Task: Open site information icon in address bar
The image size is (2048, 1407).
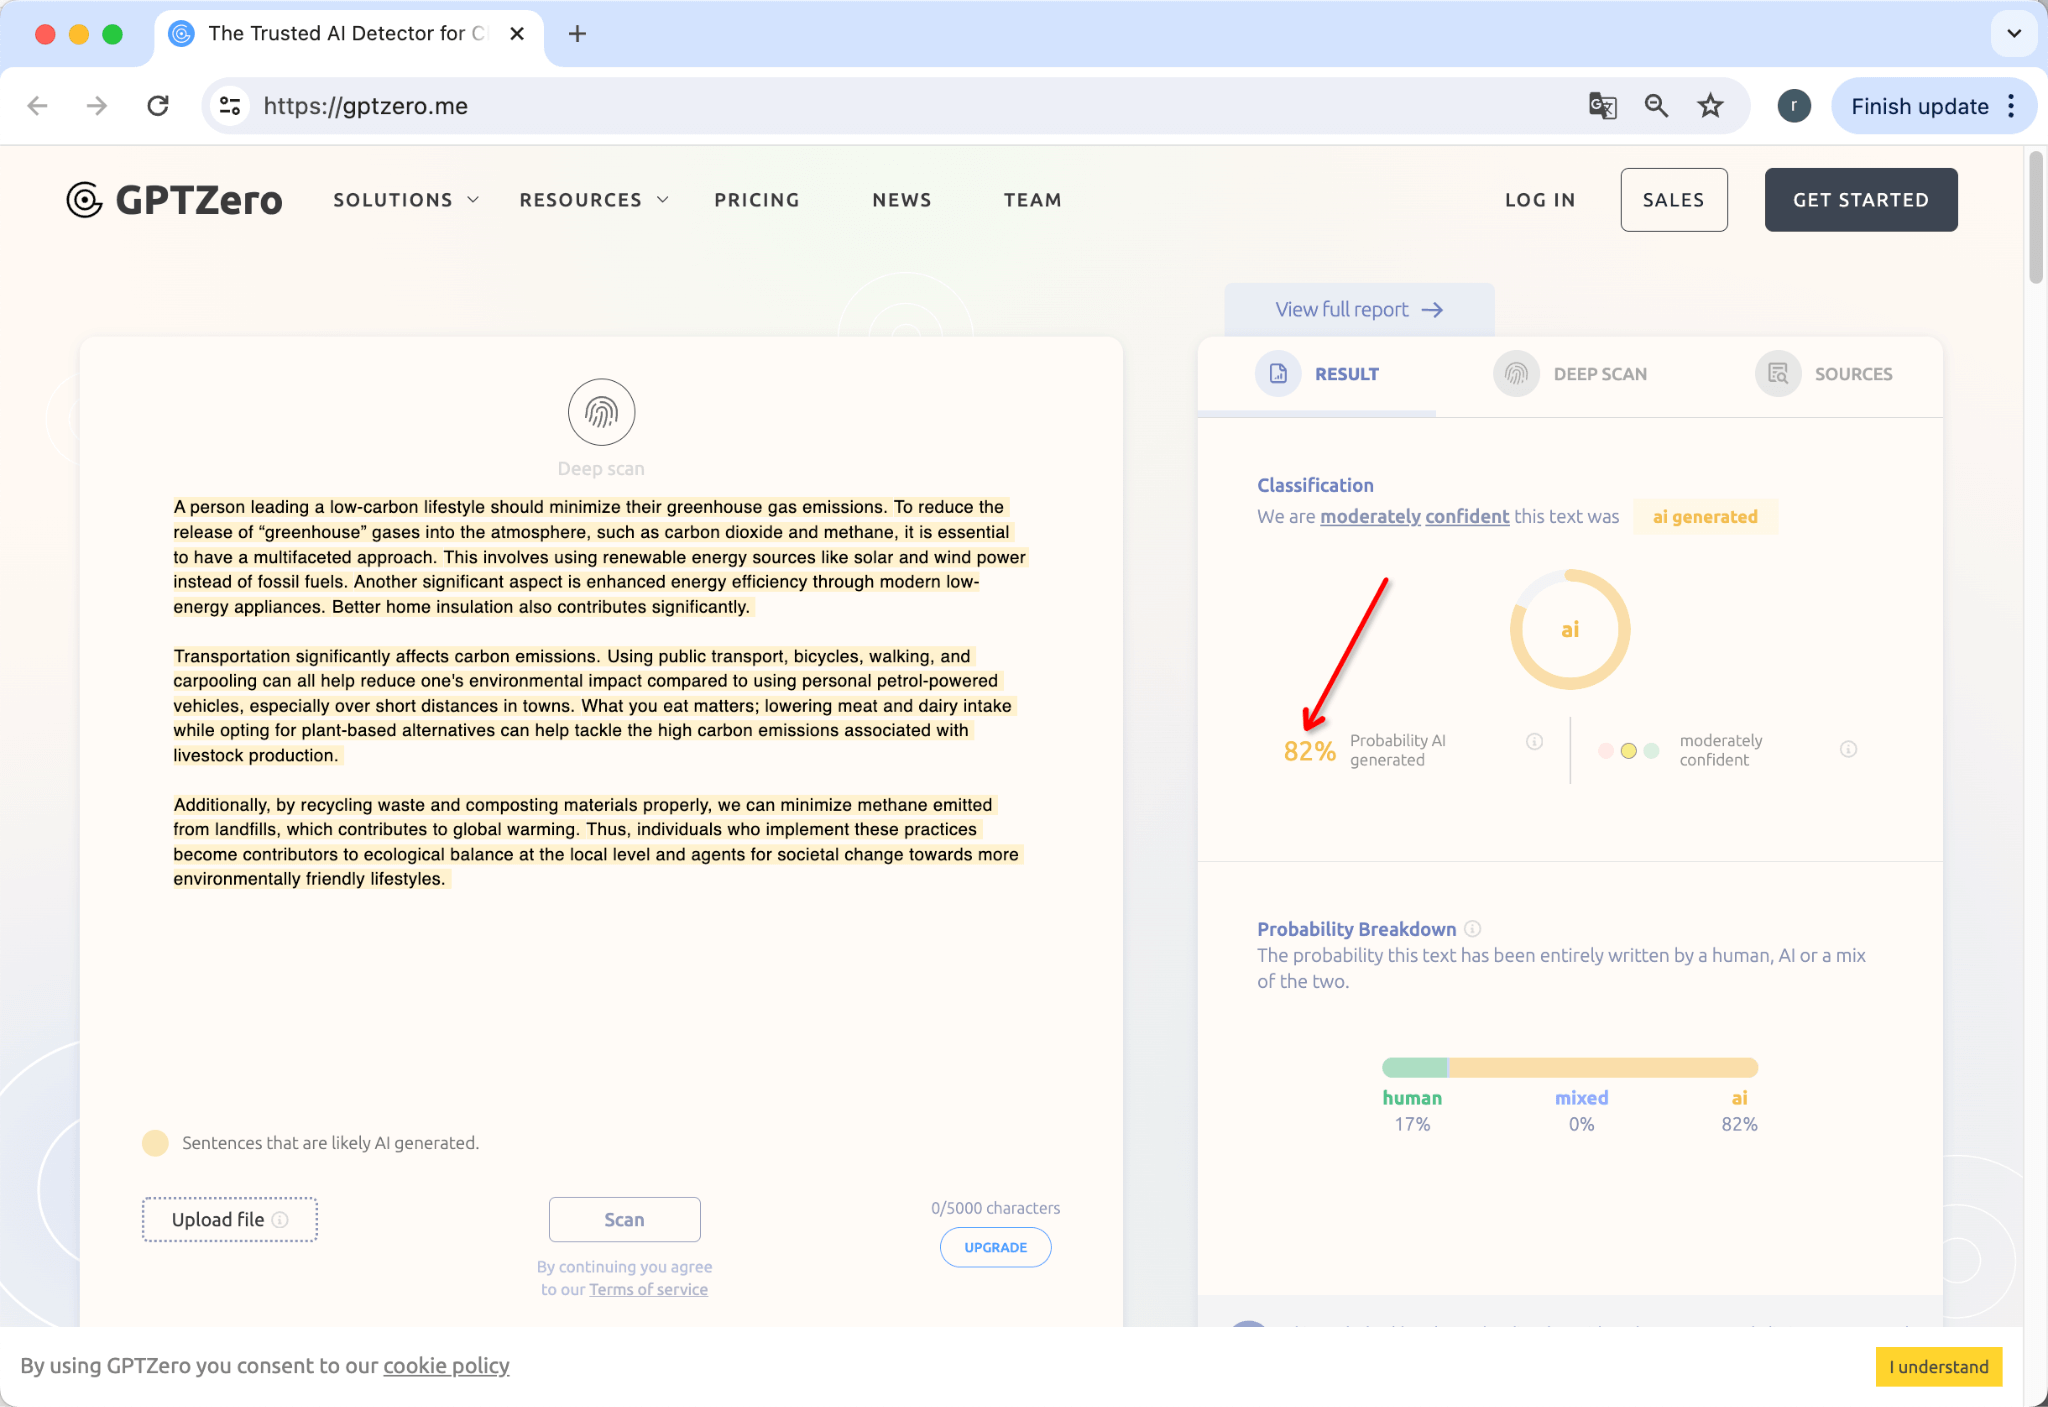Action: tap(230, 106)
